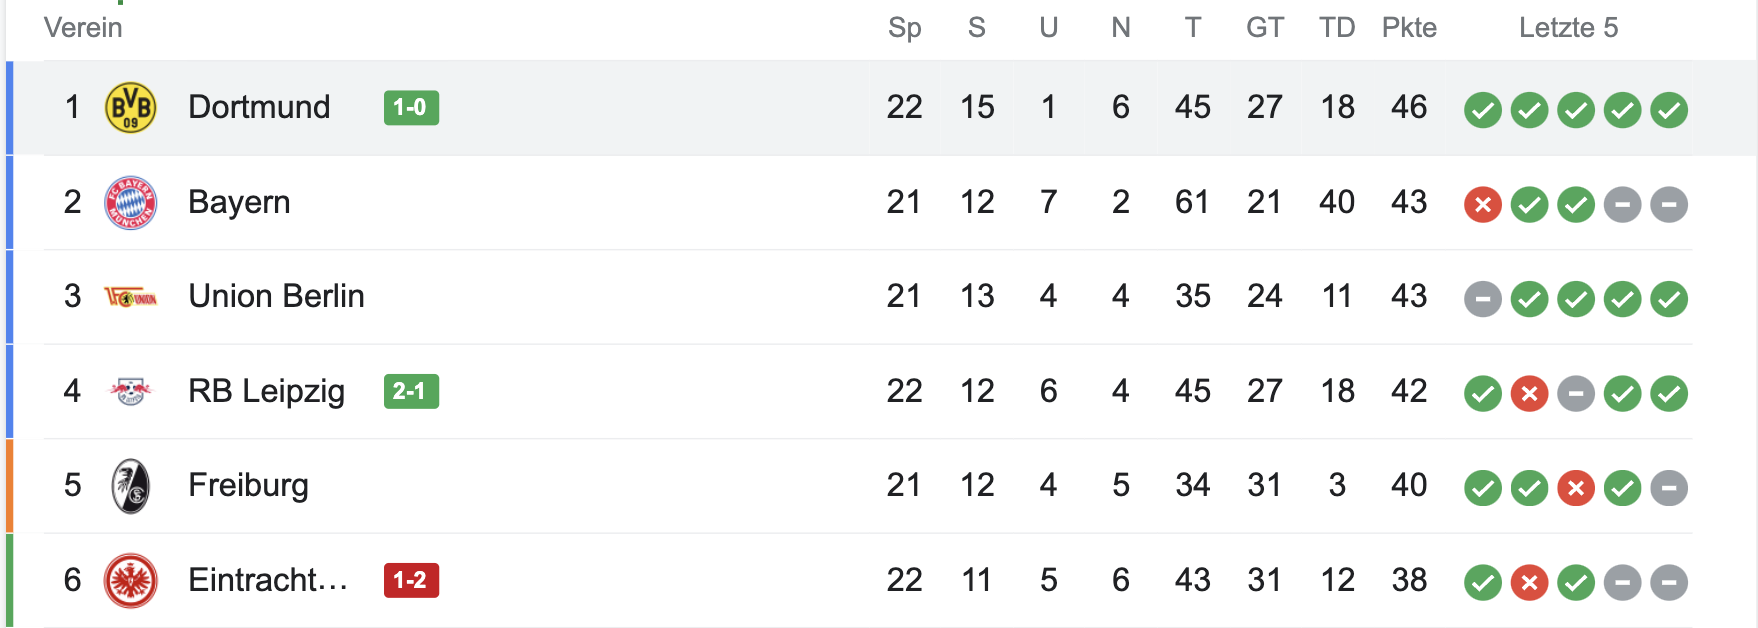1758x628 pixels.
Task: Click Bayern's red loss icon in Letzte 5
Action: coord(1482,205)
